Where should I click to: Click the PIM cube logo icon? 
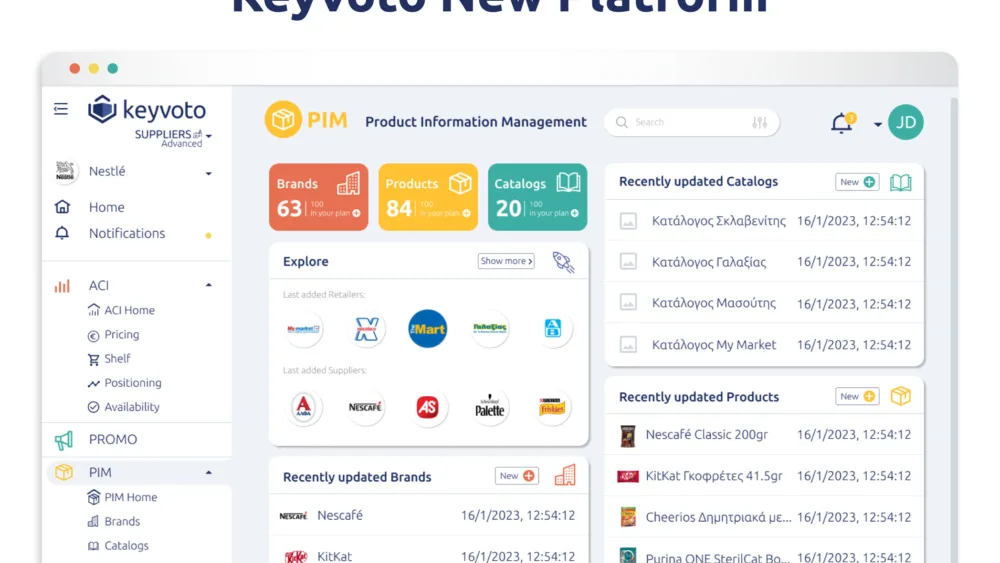click(x=283, y=119)
